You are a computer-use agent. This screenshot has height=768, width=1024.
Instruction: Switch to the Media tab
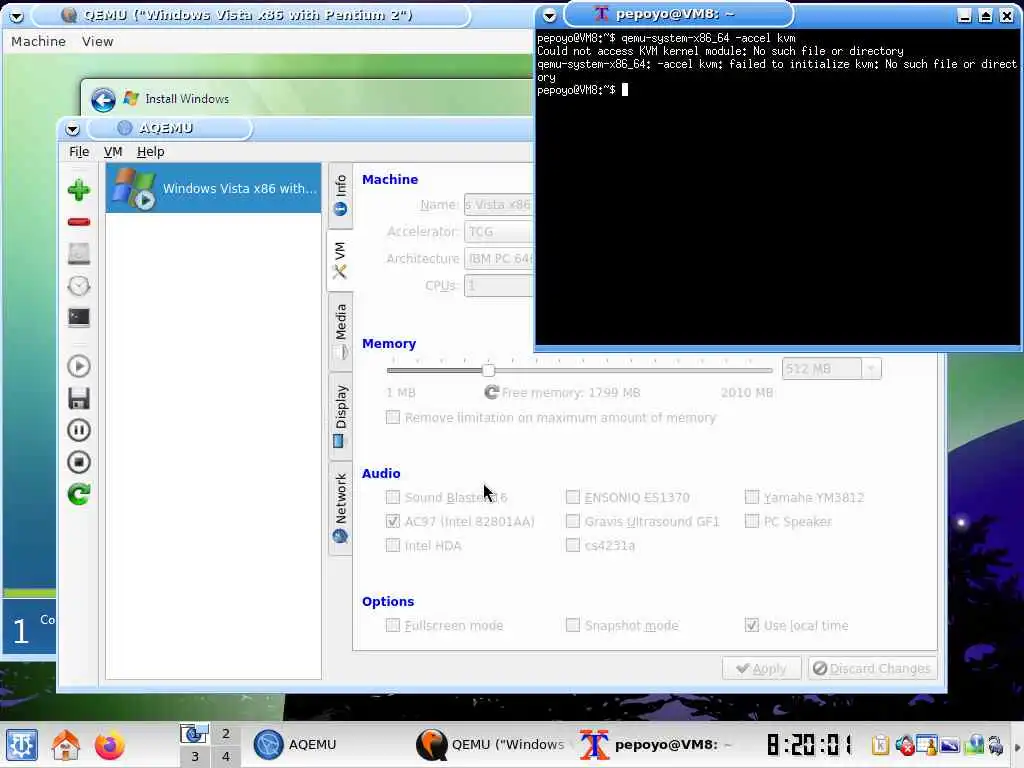coord(340,332)
